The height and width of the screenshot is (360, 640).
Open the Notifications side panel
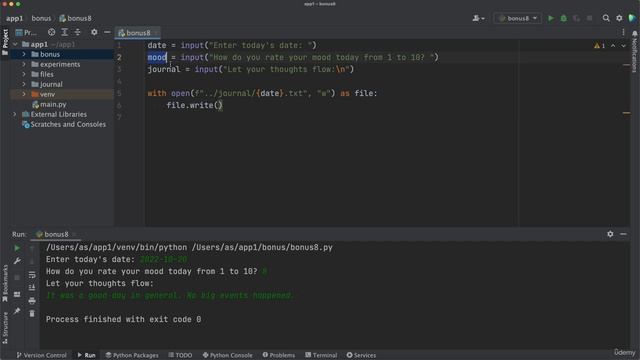635,51
